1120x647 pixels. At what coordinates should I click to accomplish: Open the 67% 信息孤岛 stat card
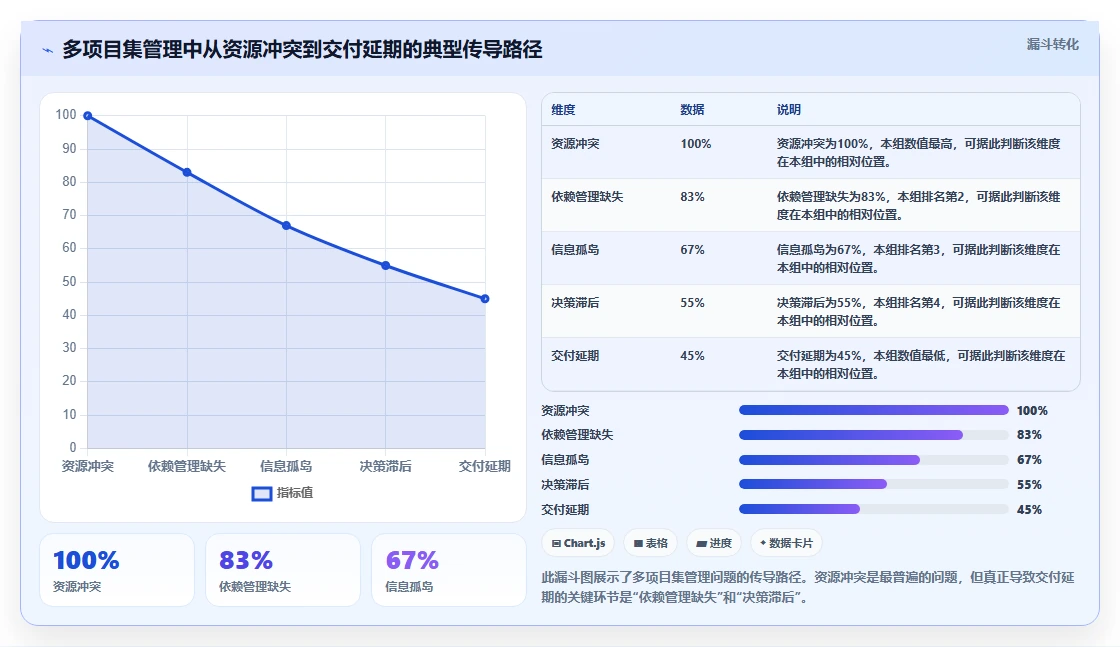pyautogui.click(x=449, y=570)
